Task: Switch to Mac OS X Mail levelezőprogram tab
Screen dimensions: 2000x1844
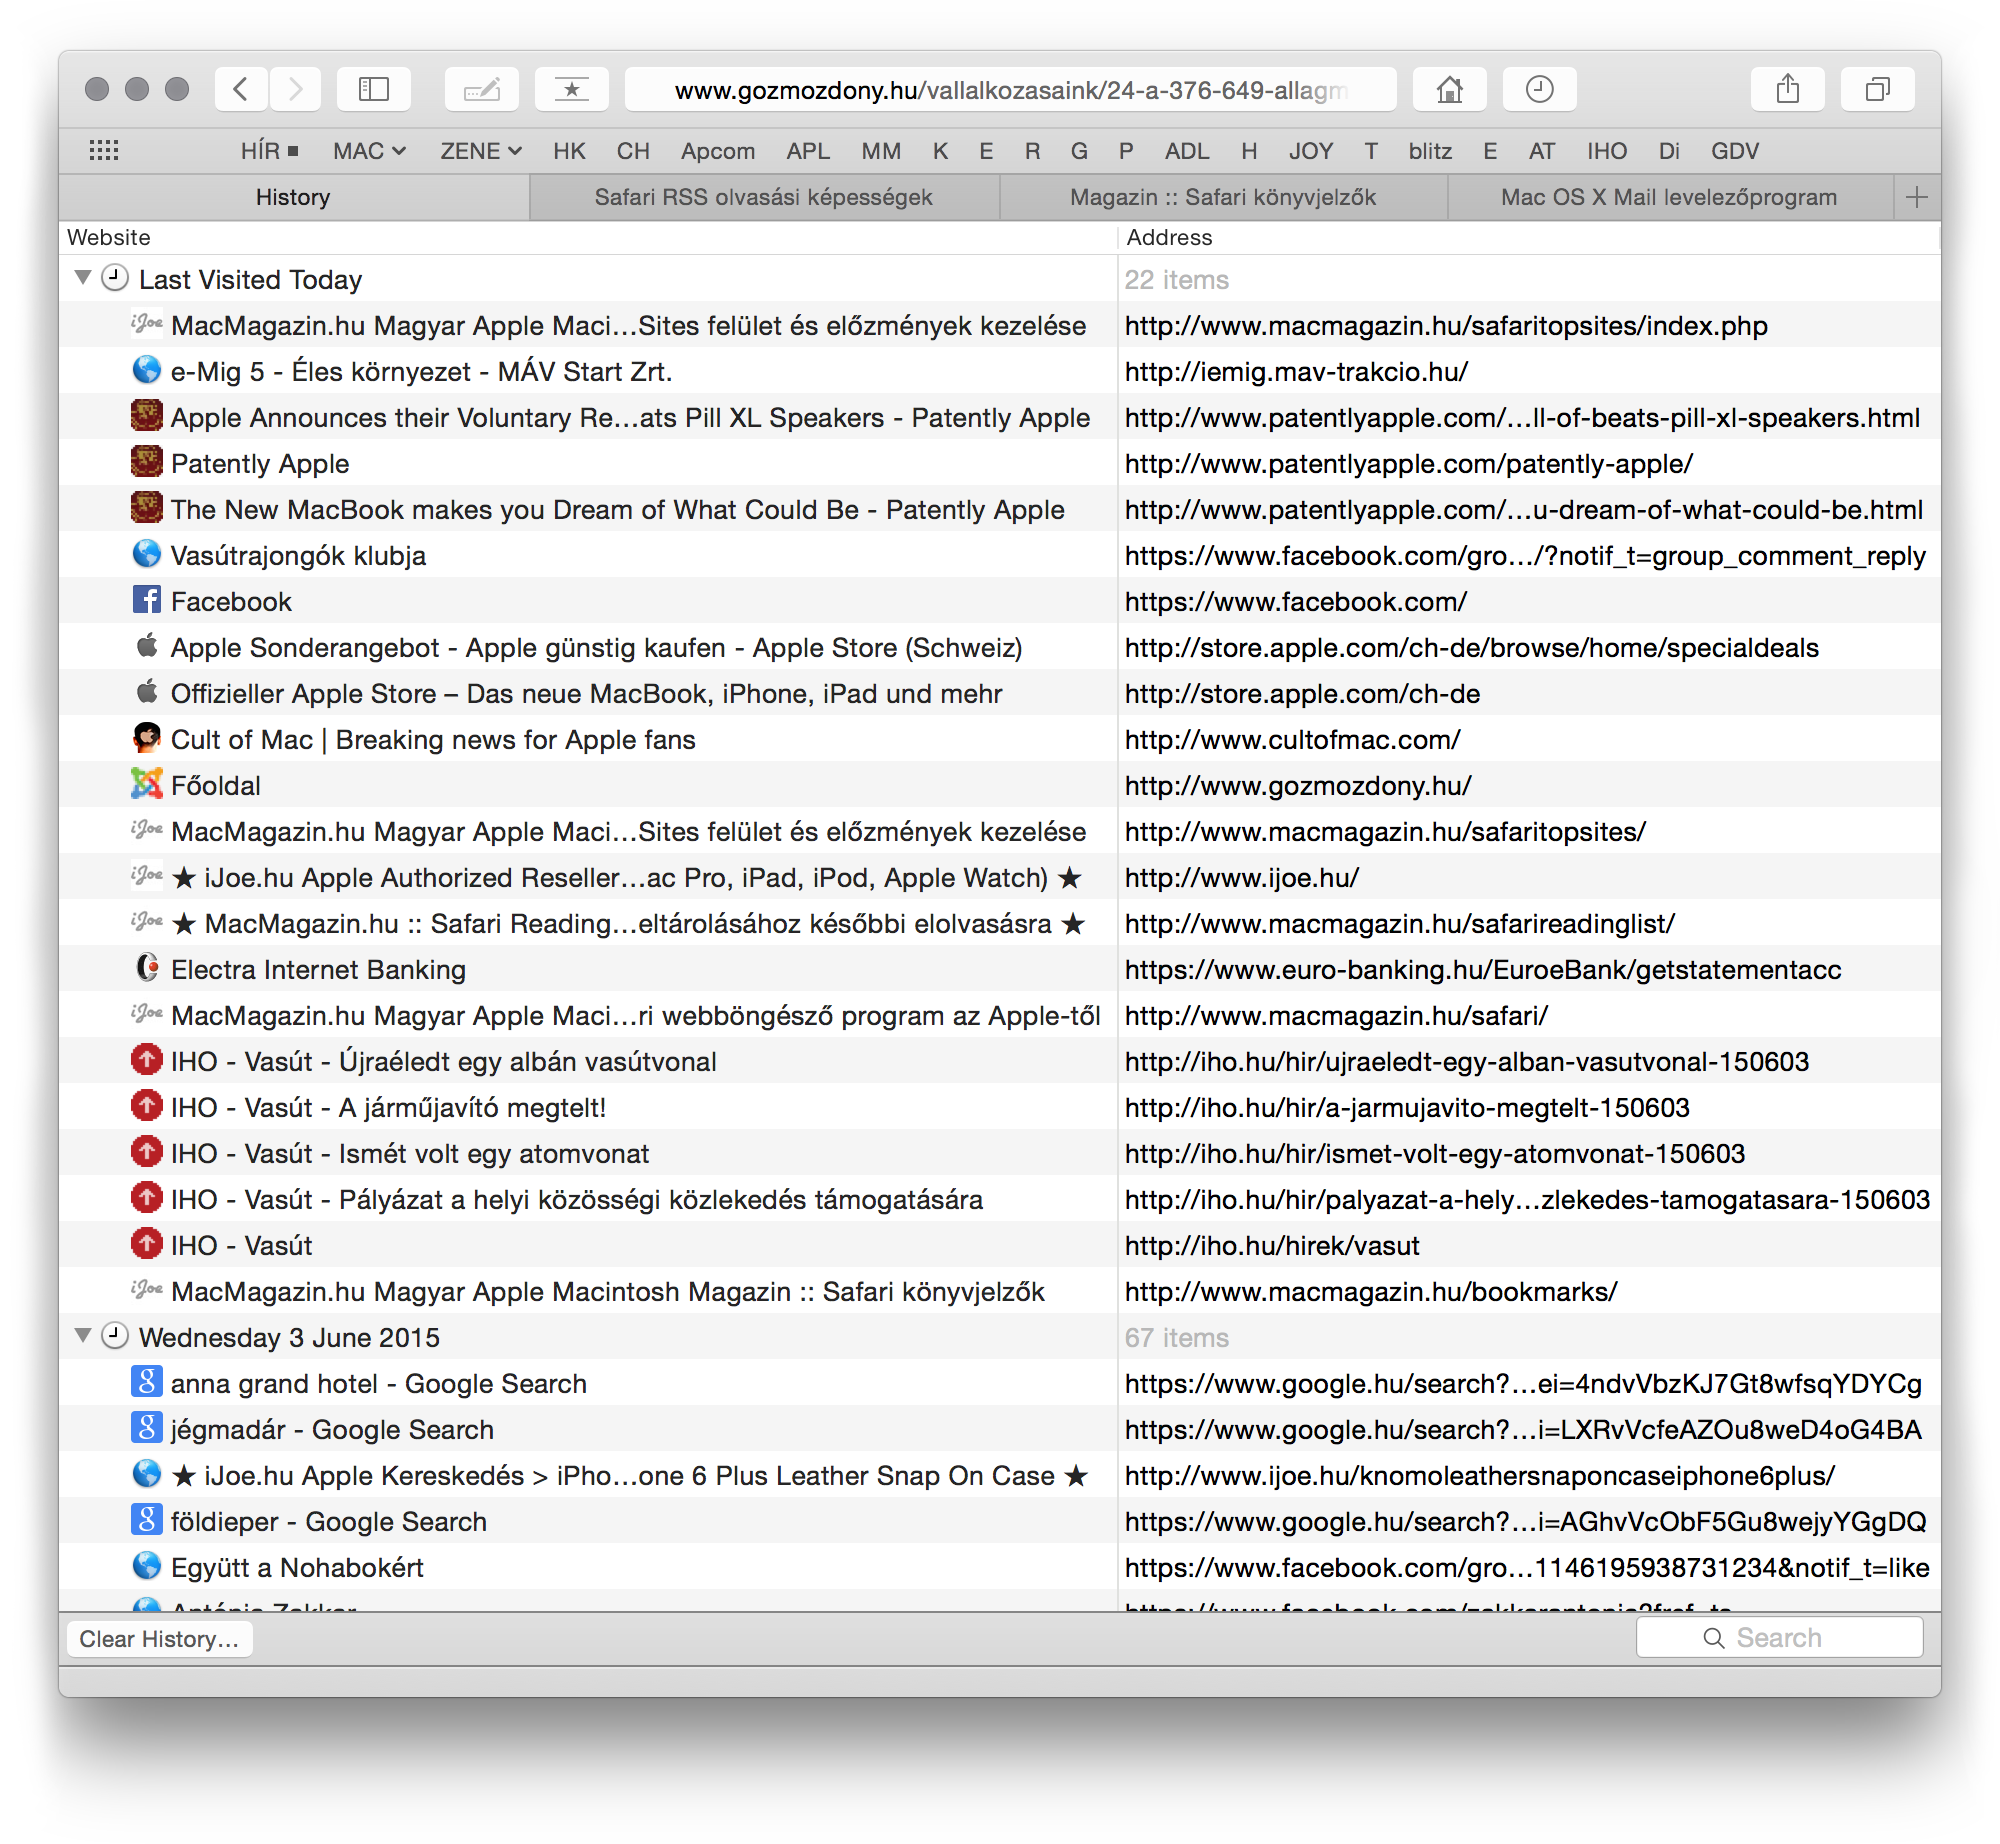Action: pos(1670,197)
